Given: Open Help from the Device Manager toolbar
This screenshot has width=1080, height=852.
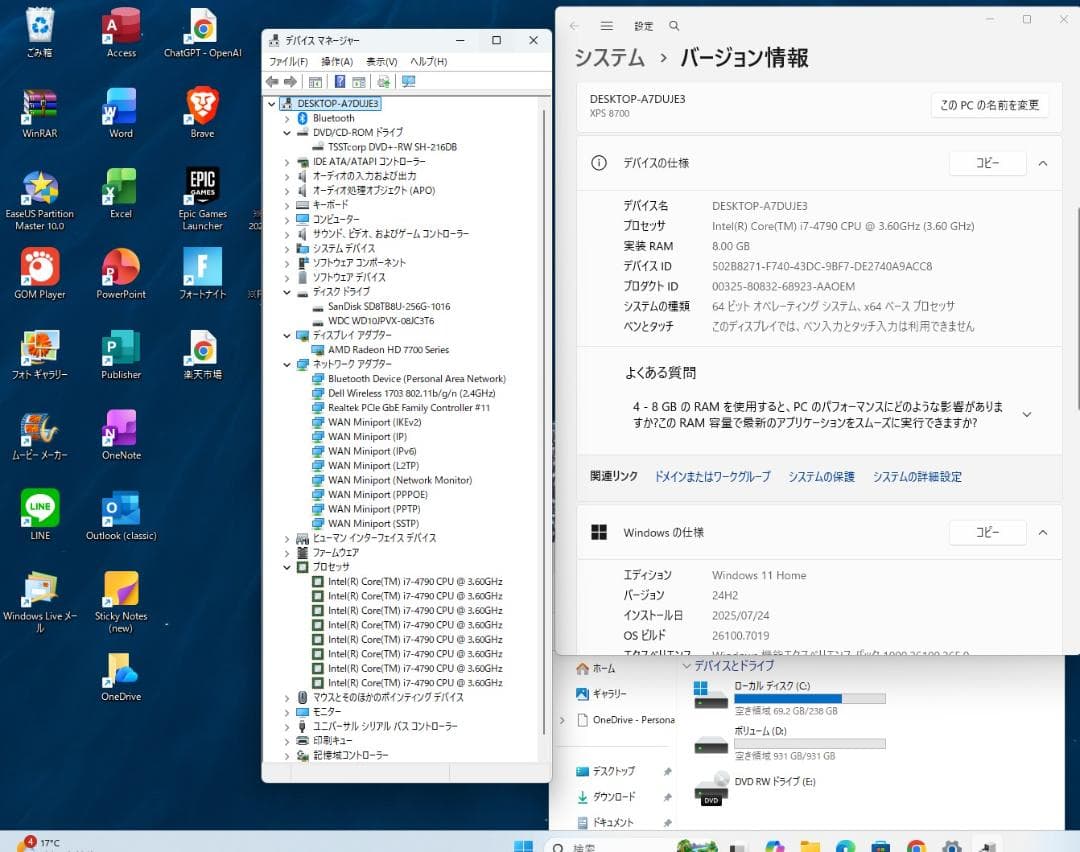Looking at the screenshot, I should pos(339,82).
